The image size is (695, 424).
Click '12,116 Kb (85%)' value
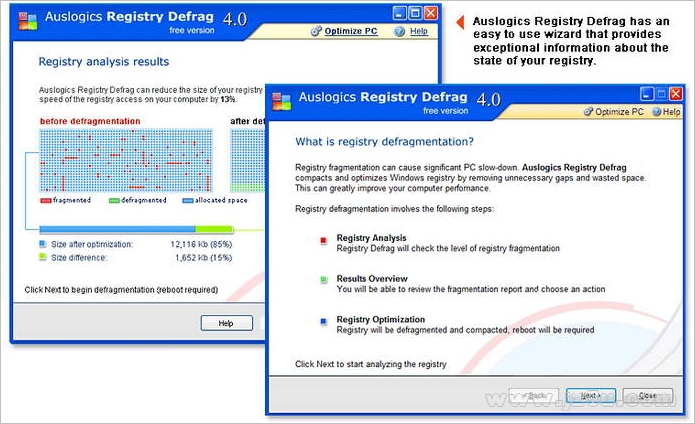201,244
